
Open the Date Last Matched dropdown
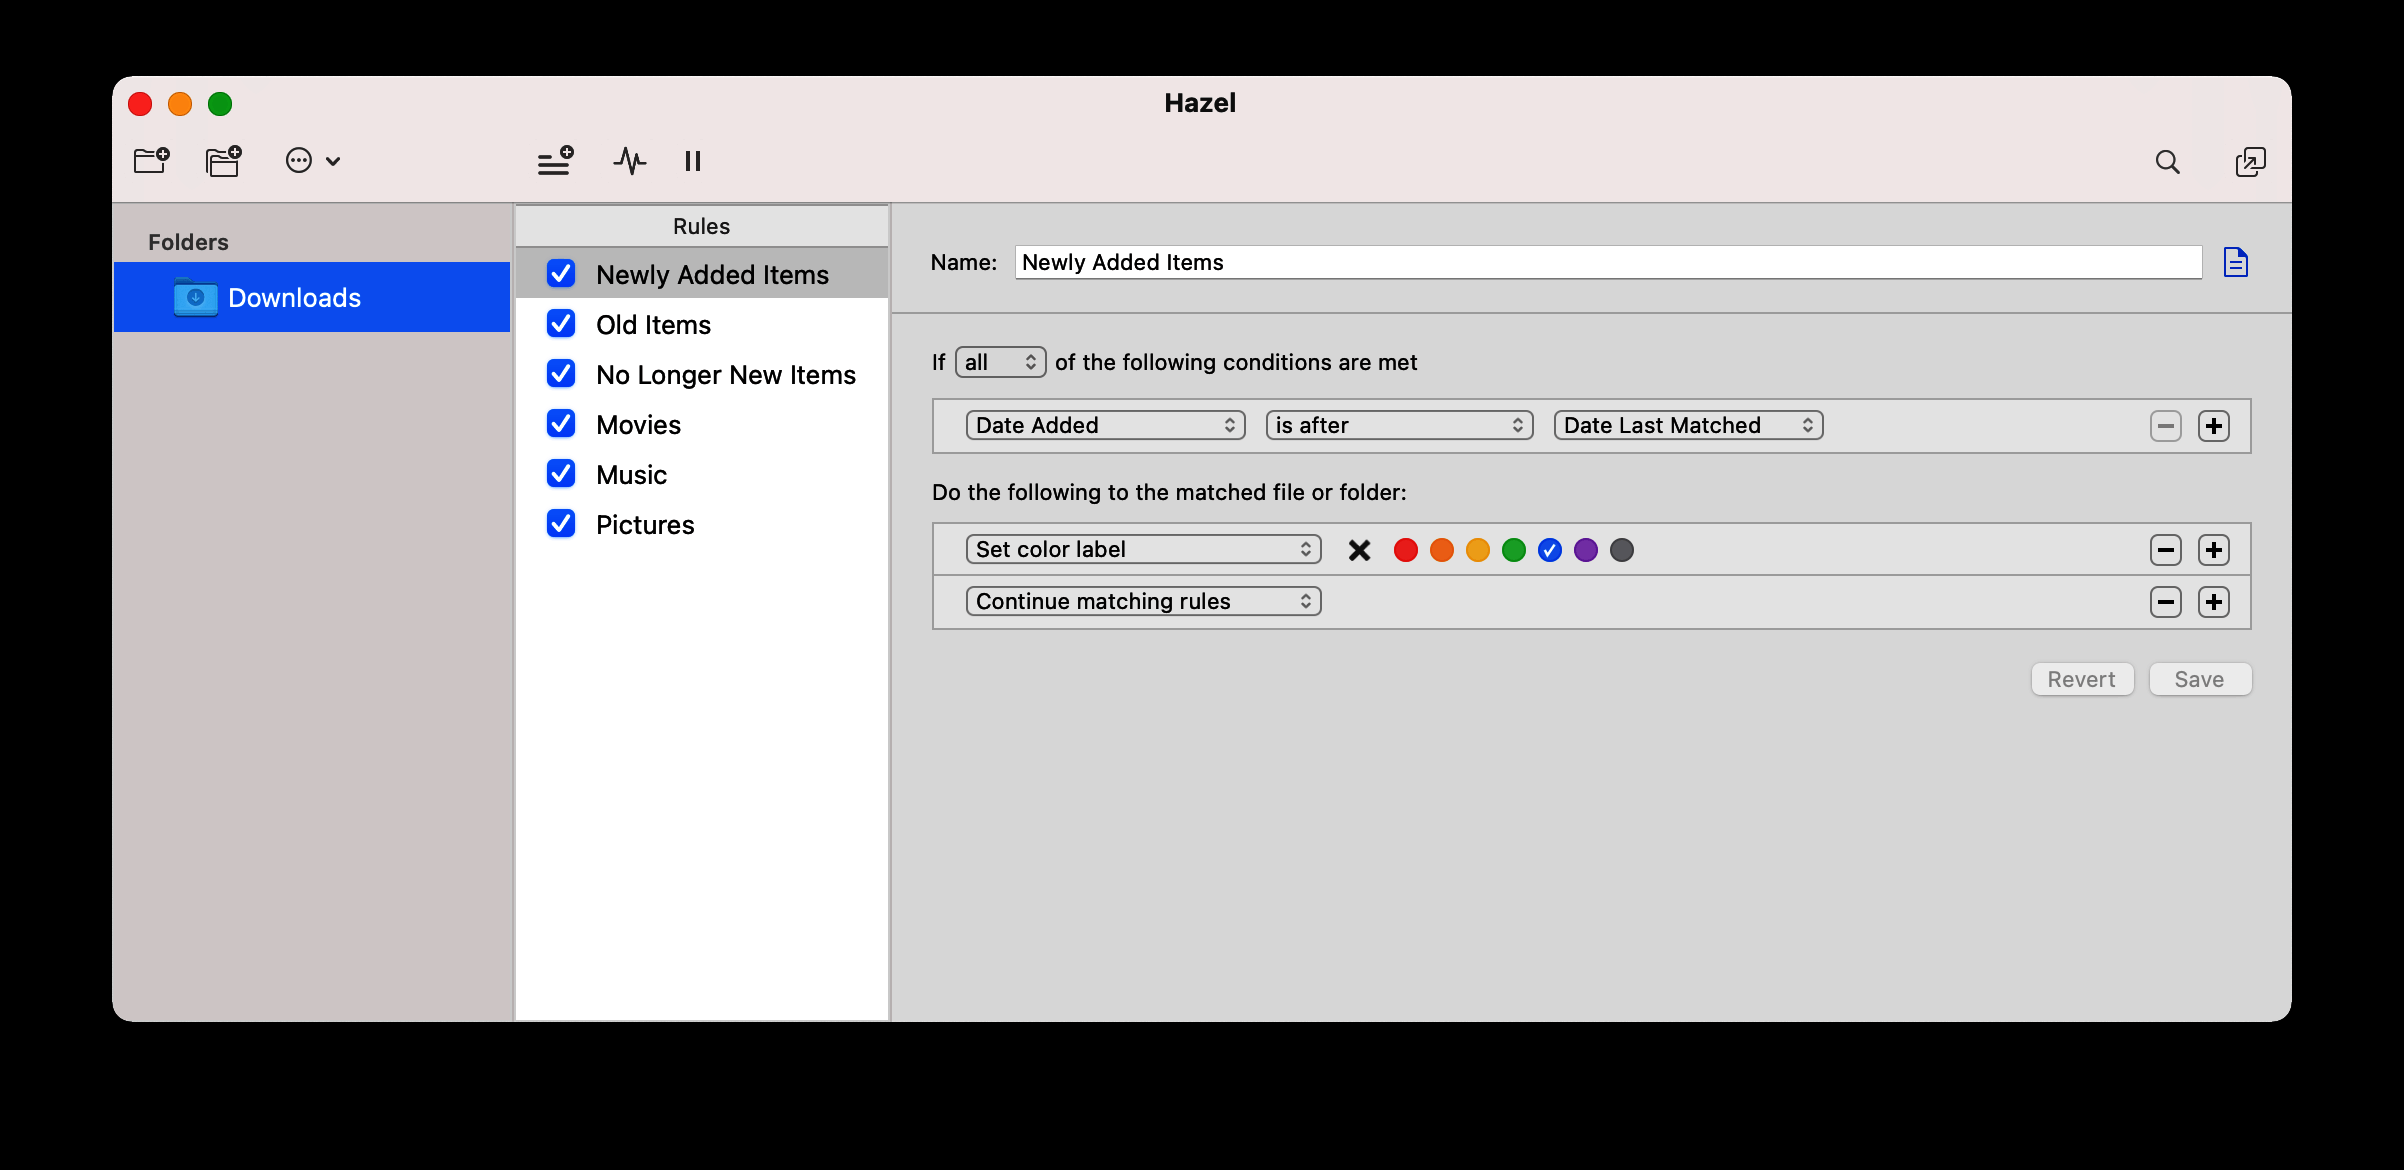point(1688,425)
